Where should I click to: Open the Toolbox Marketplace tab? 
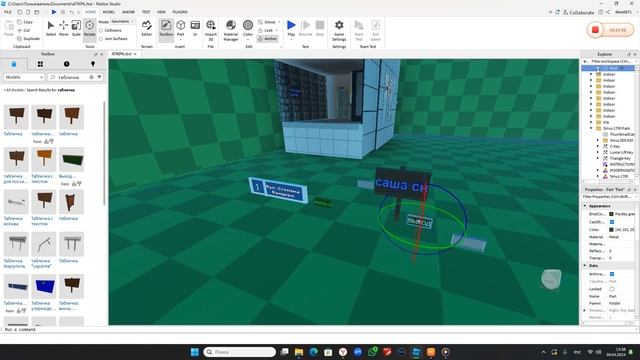(14, 64)
